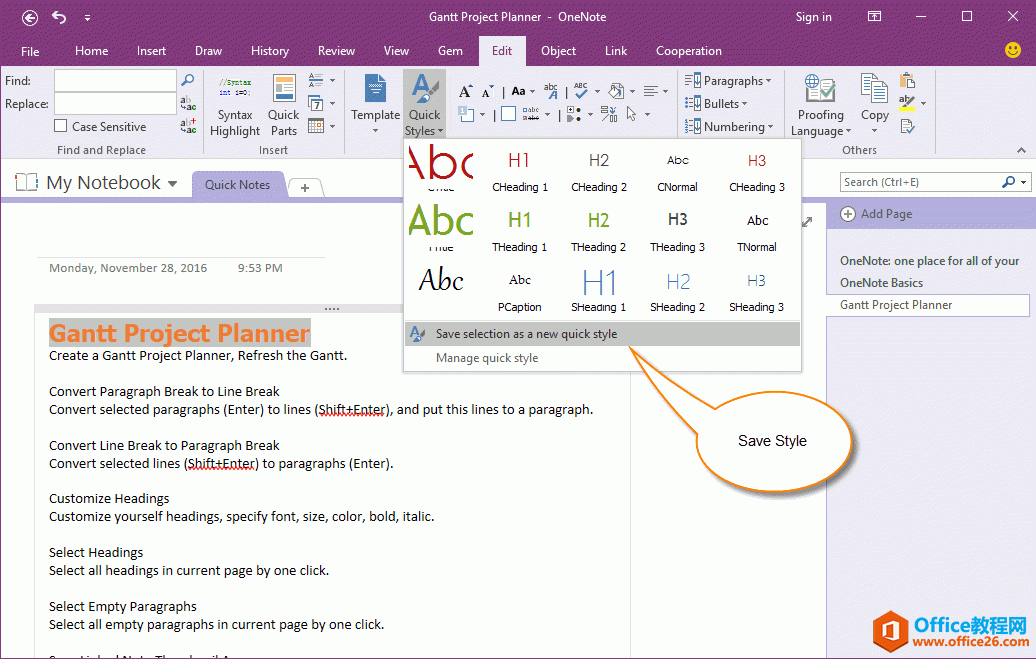1036x659 pixels.
Task: Apply the THeading 2 quick style
Action: click(x=598, y=229)
